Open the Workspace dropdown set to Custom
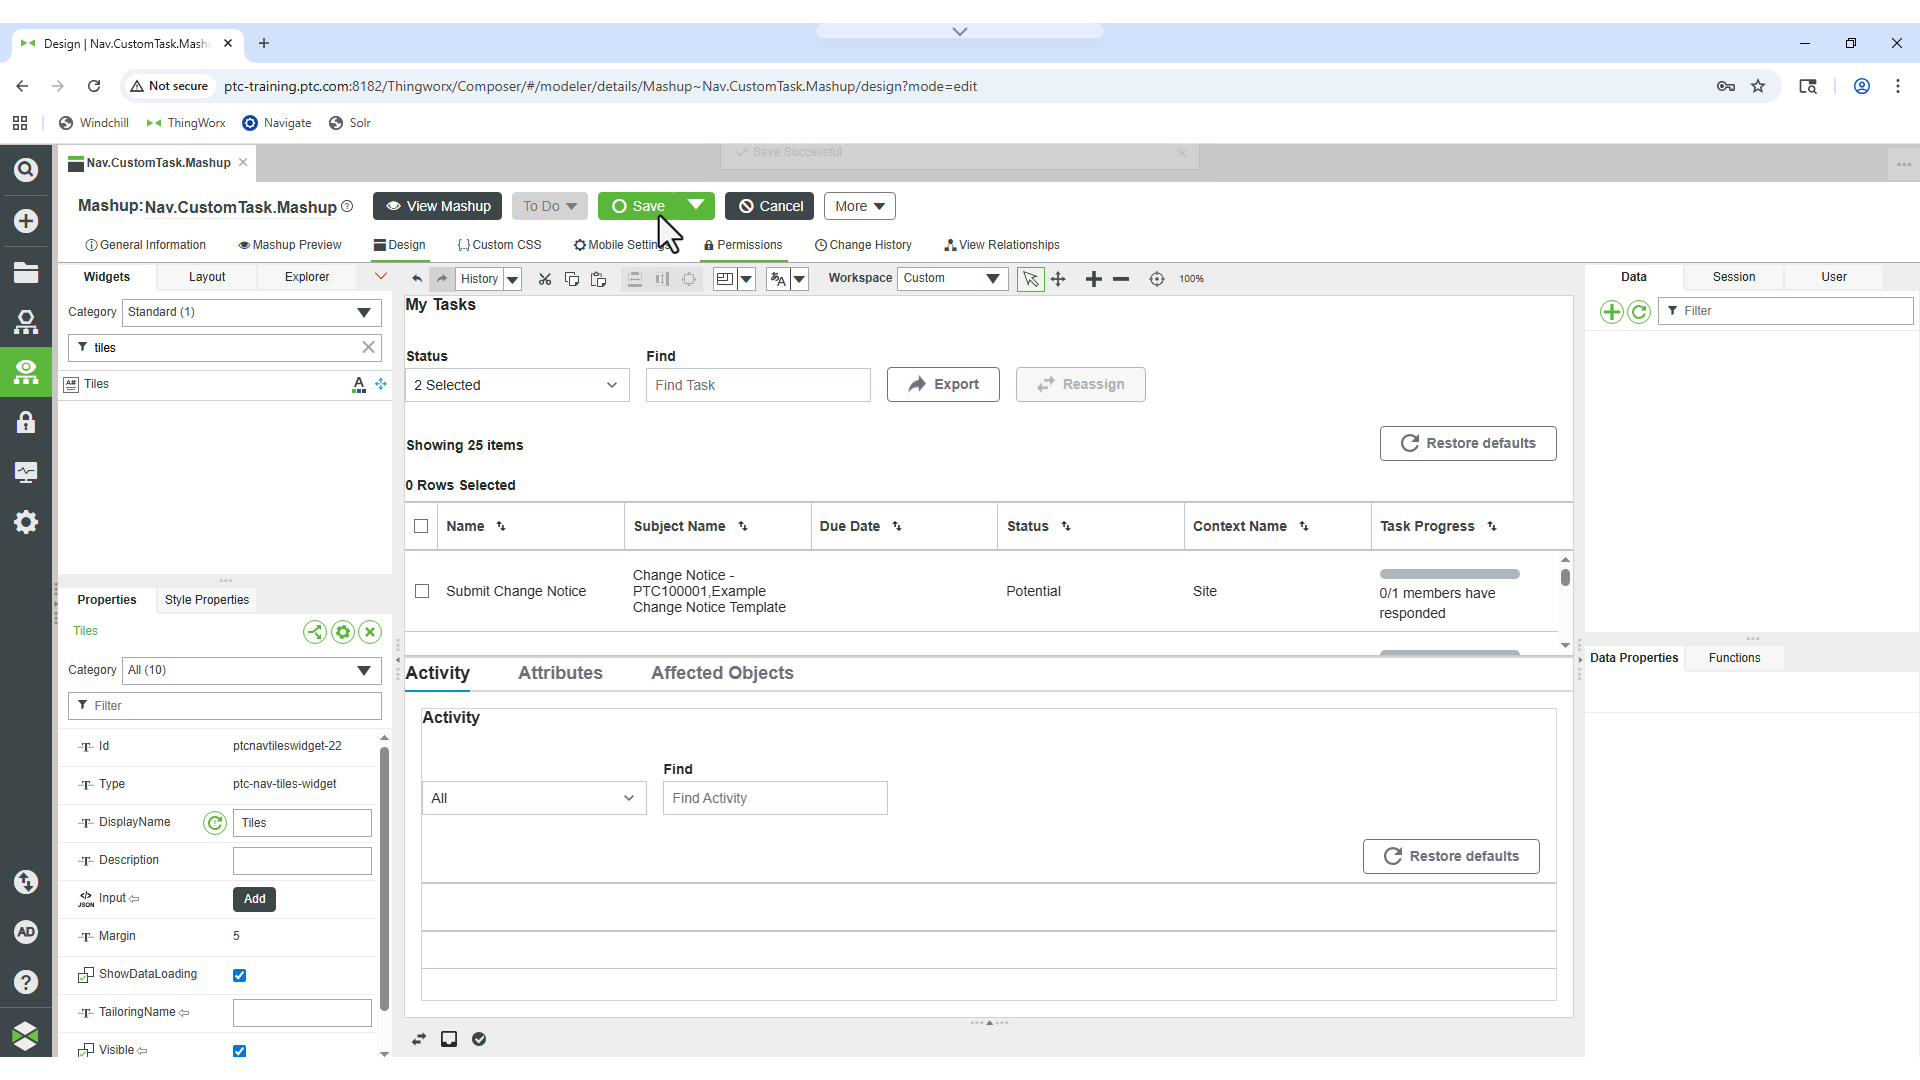This screenshot has width=1920, height=1080. pyautogui.click(x=951, y=279)
